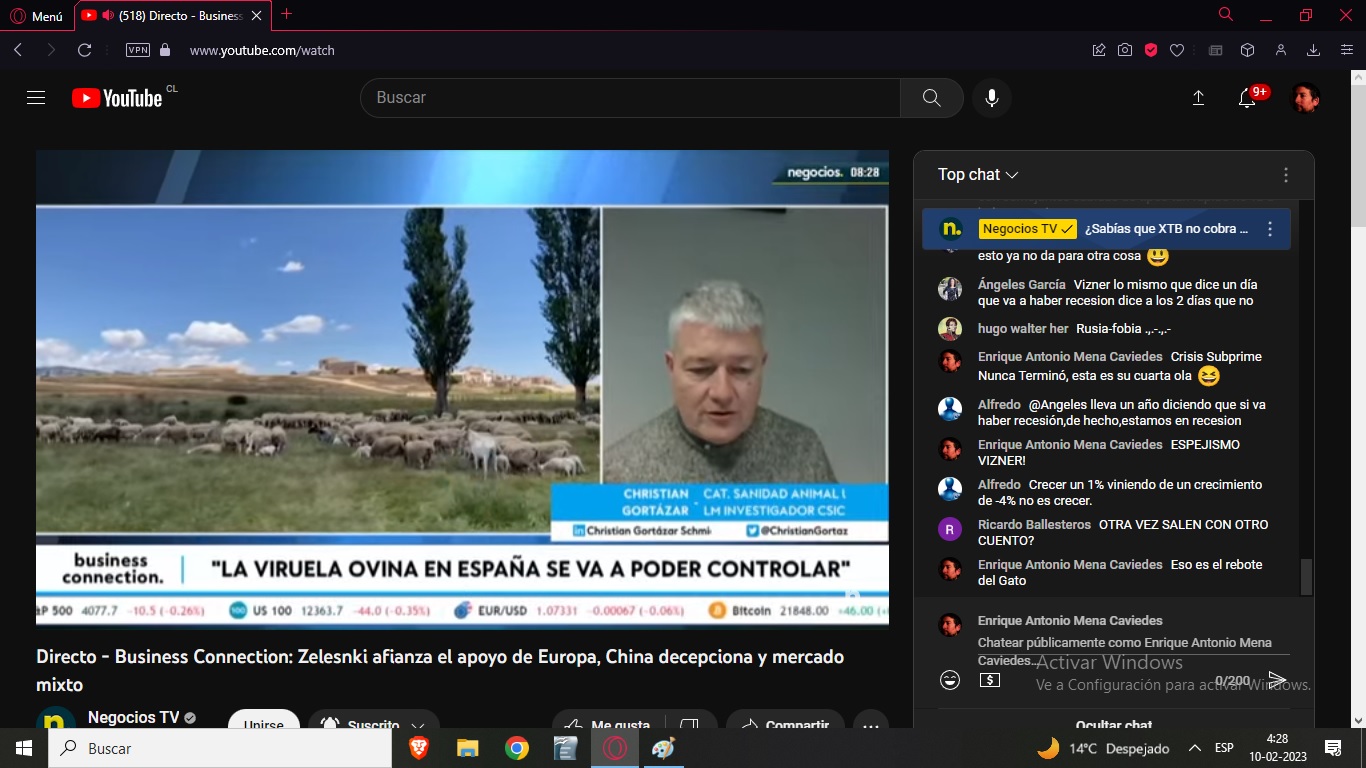Click the Me gusta like button
This screenshot has width=1366, height=768.
(609, 720)
